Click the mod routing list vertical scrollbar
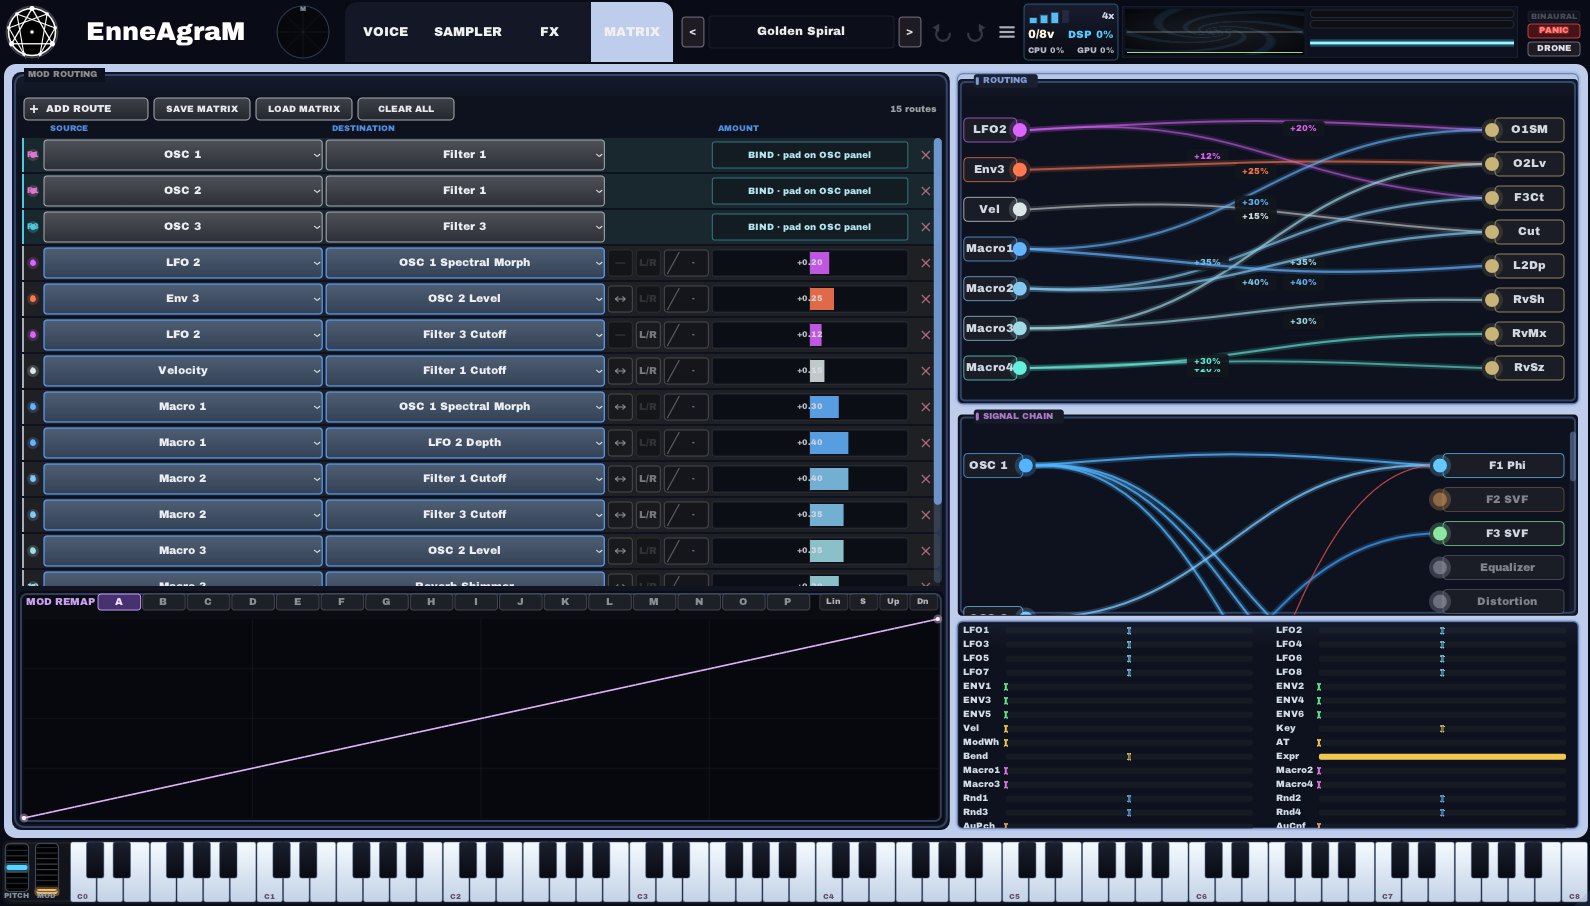 [x=937, y=320]
